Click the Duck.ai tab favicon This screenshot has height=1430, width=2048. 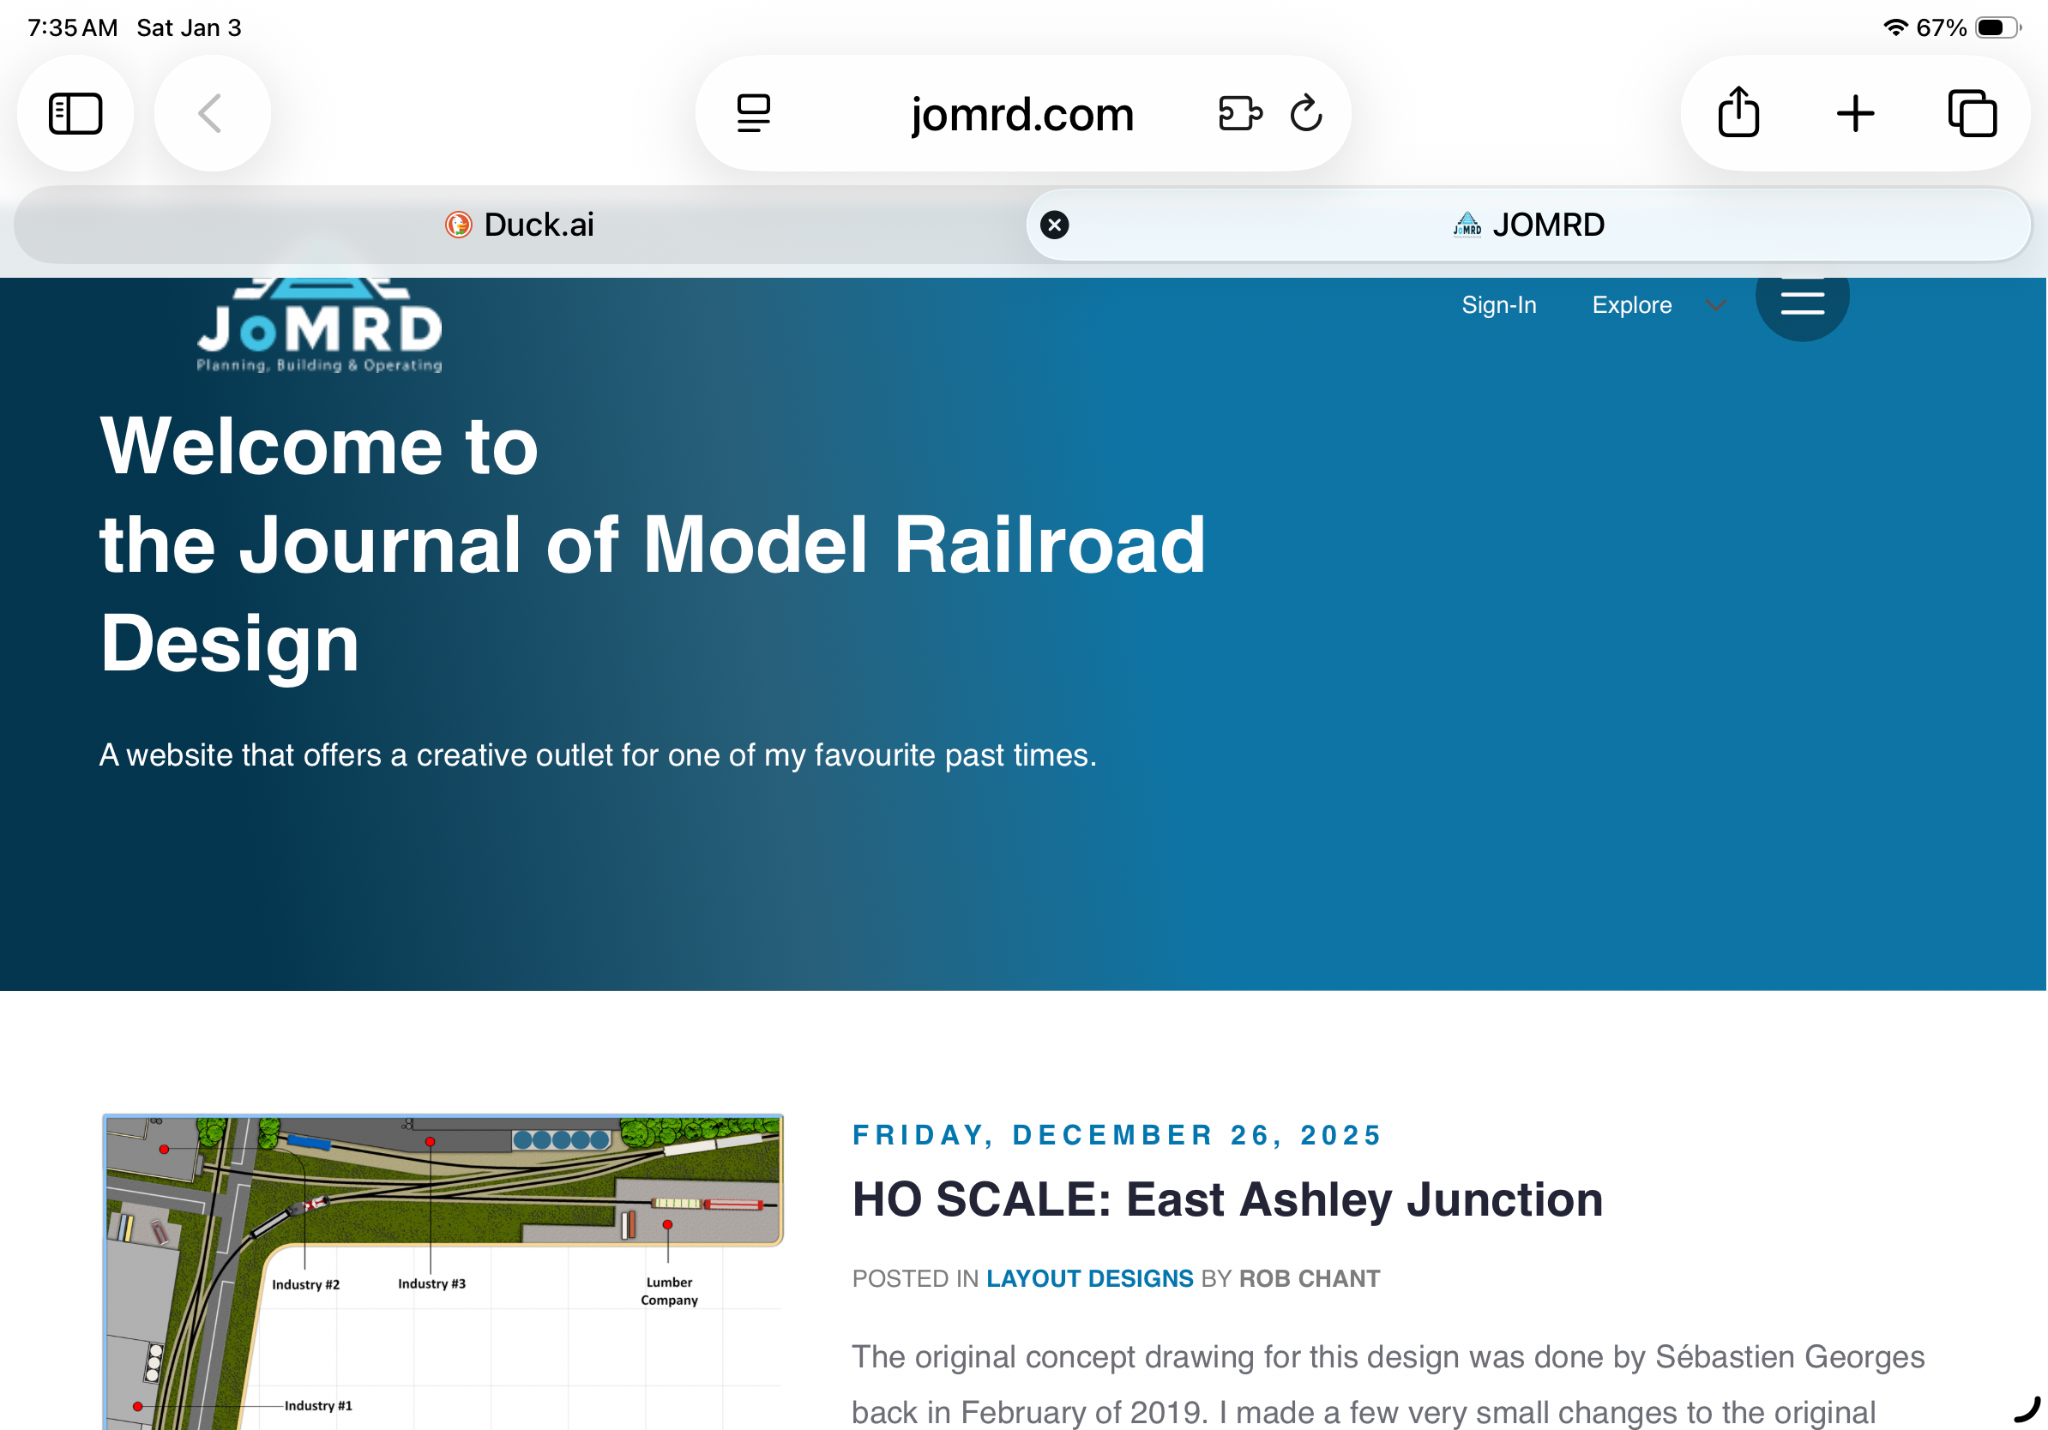(x=458, y=225)
